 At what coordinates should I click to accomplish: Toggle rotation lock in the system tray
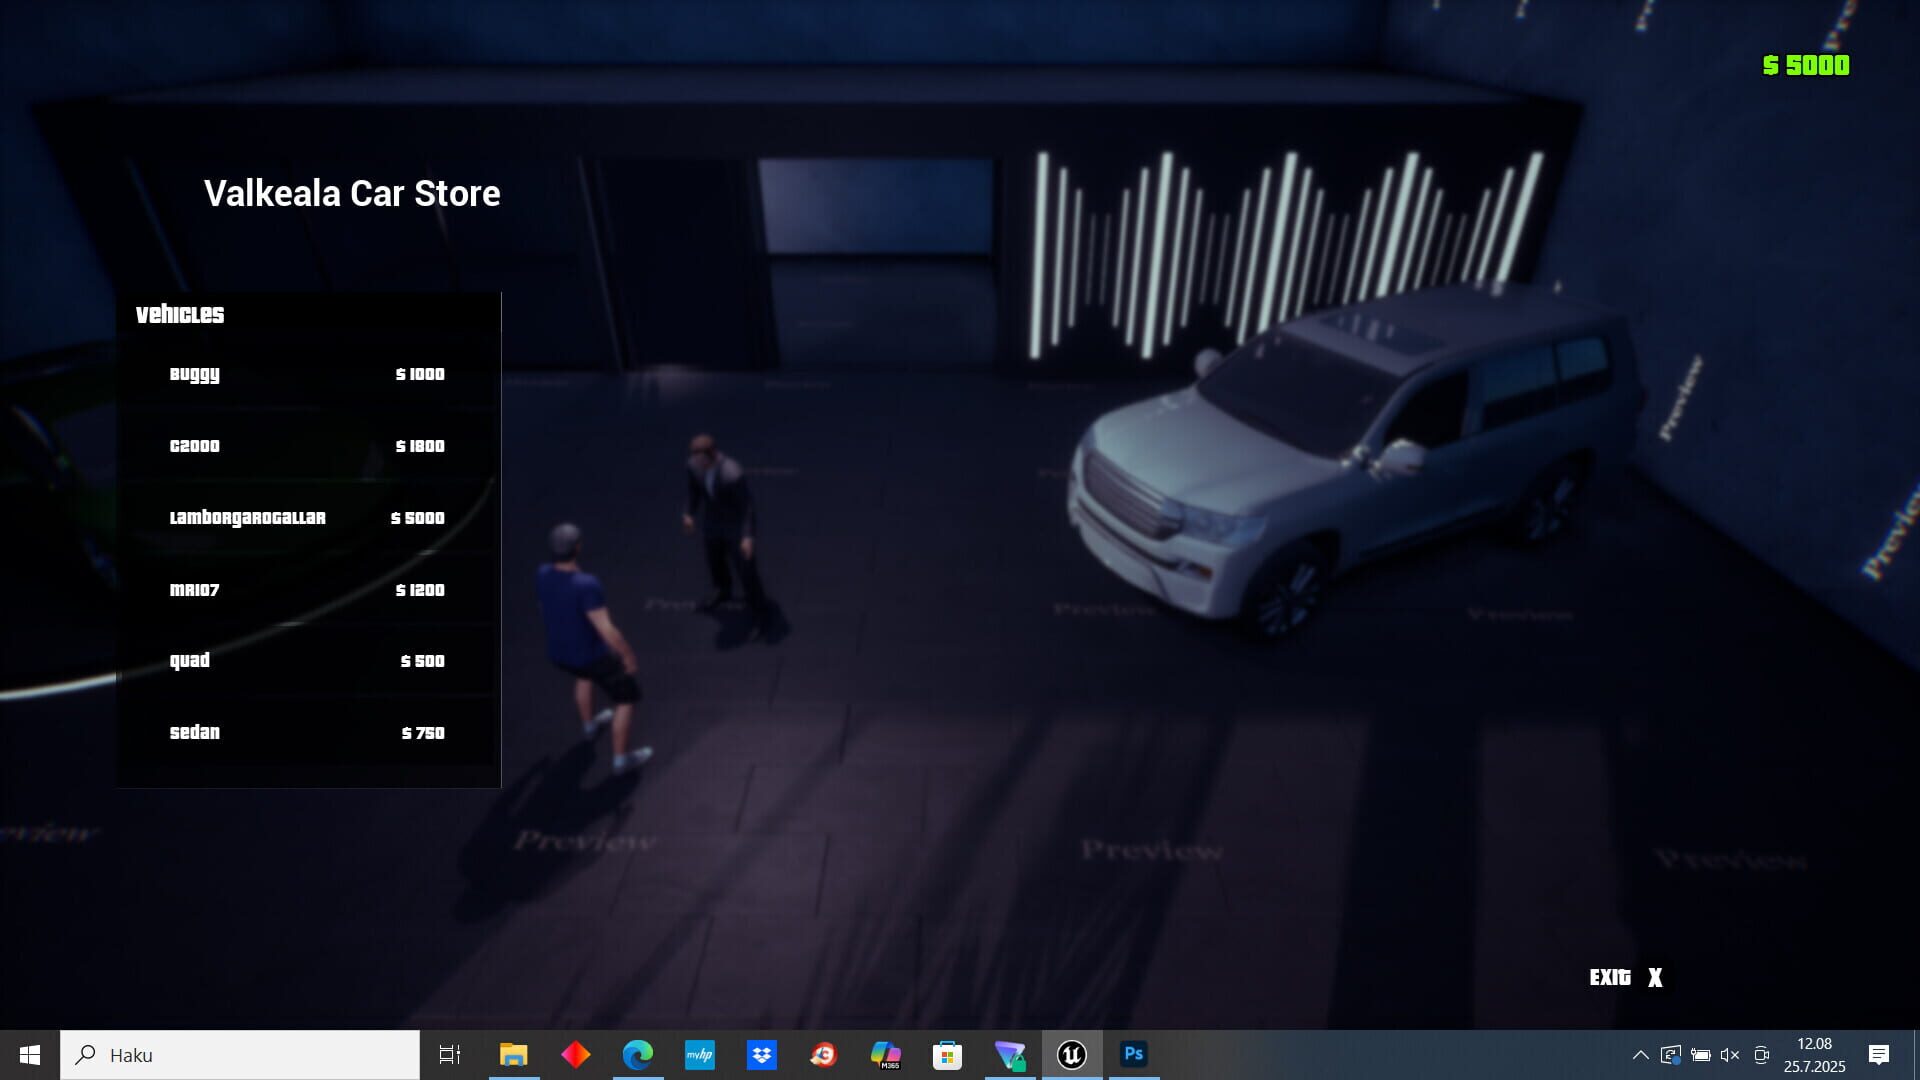coord(1760,1054)
